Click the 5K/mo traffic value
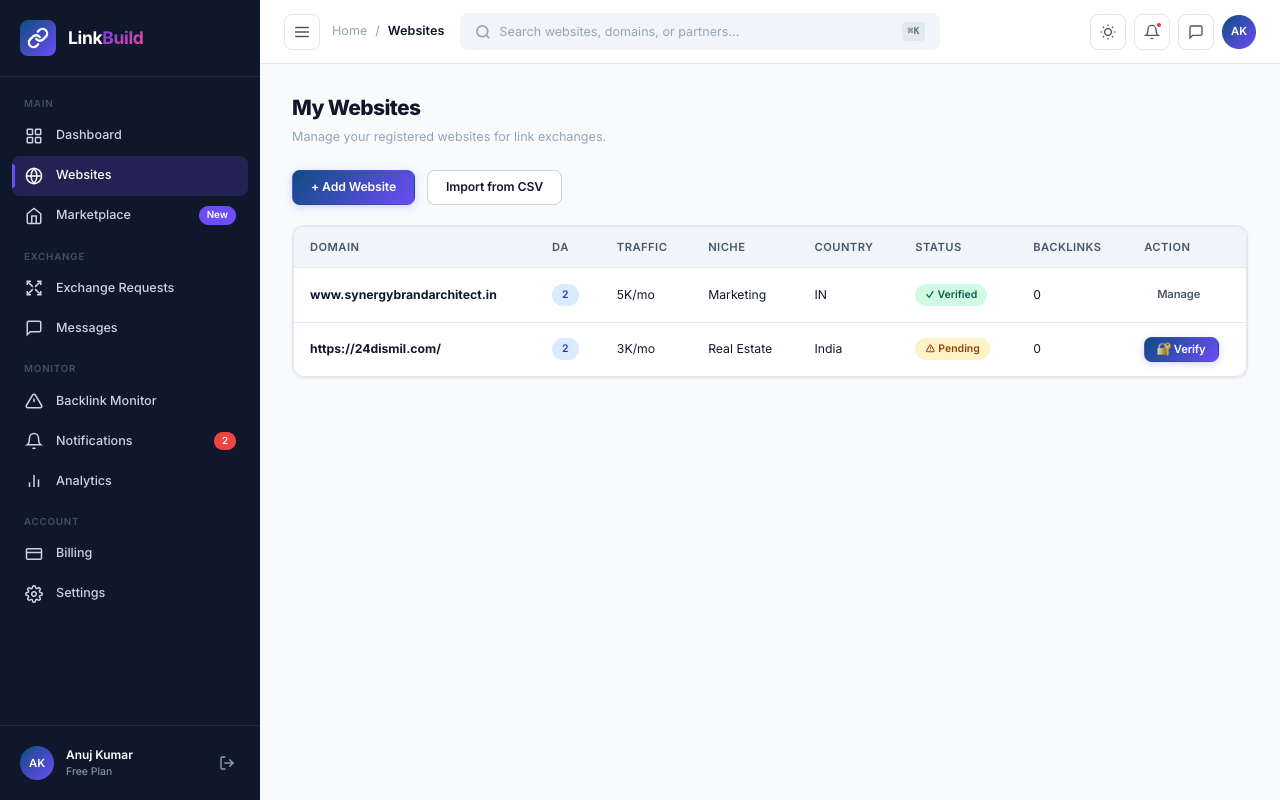Image resolution: width=1280 pixels, height=800 pixels. click(x=636, y=295)
